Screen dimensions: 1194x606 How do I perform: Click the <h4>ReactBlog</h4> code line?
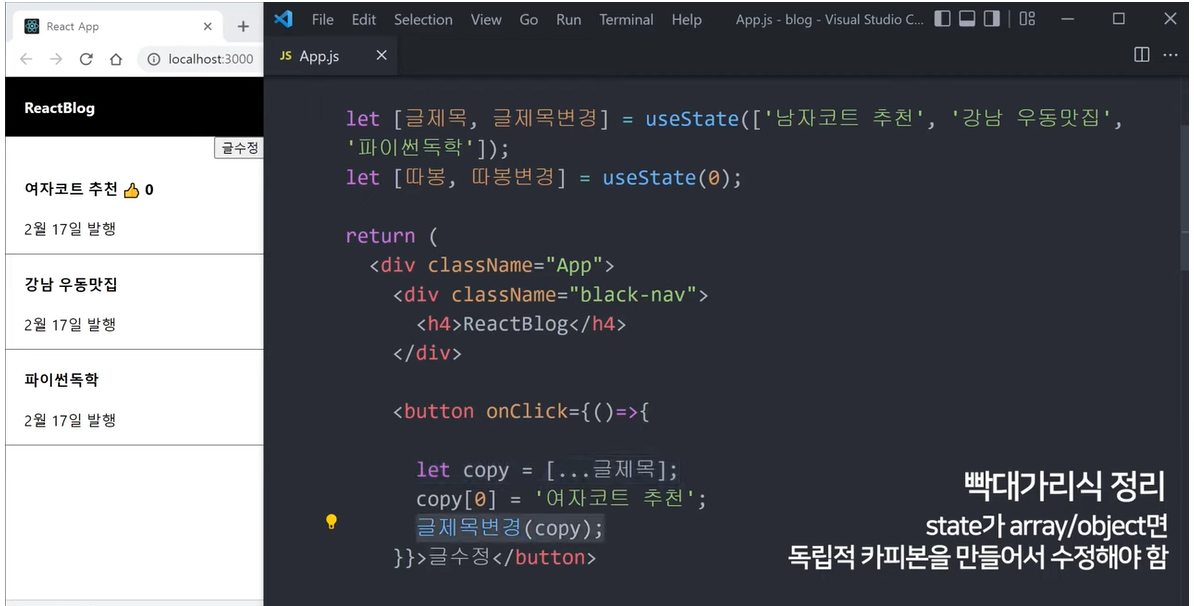tap(521, 324)
